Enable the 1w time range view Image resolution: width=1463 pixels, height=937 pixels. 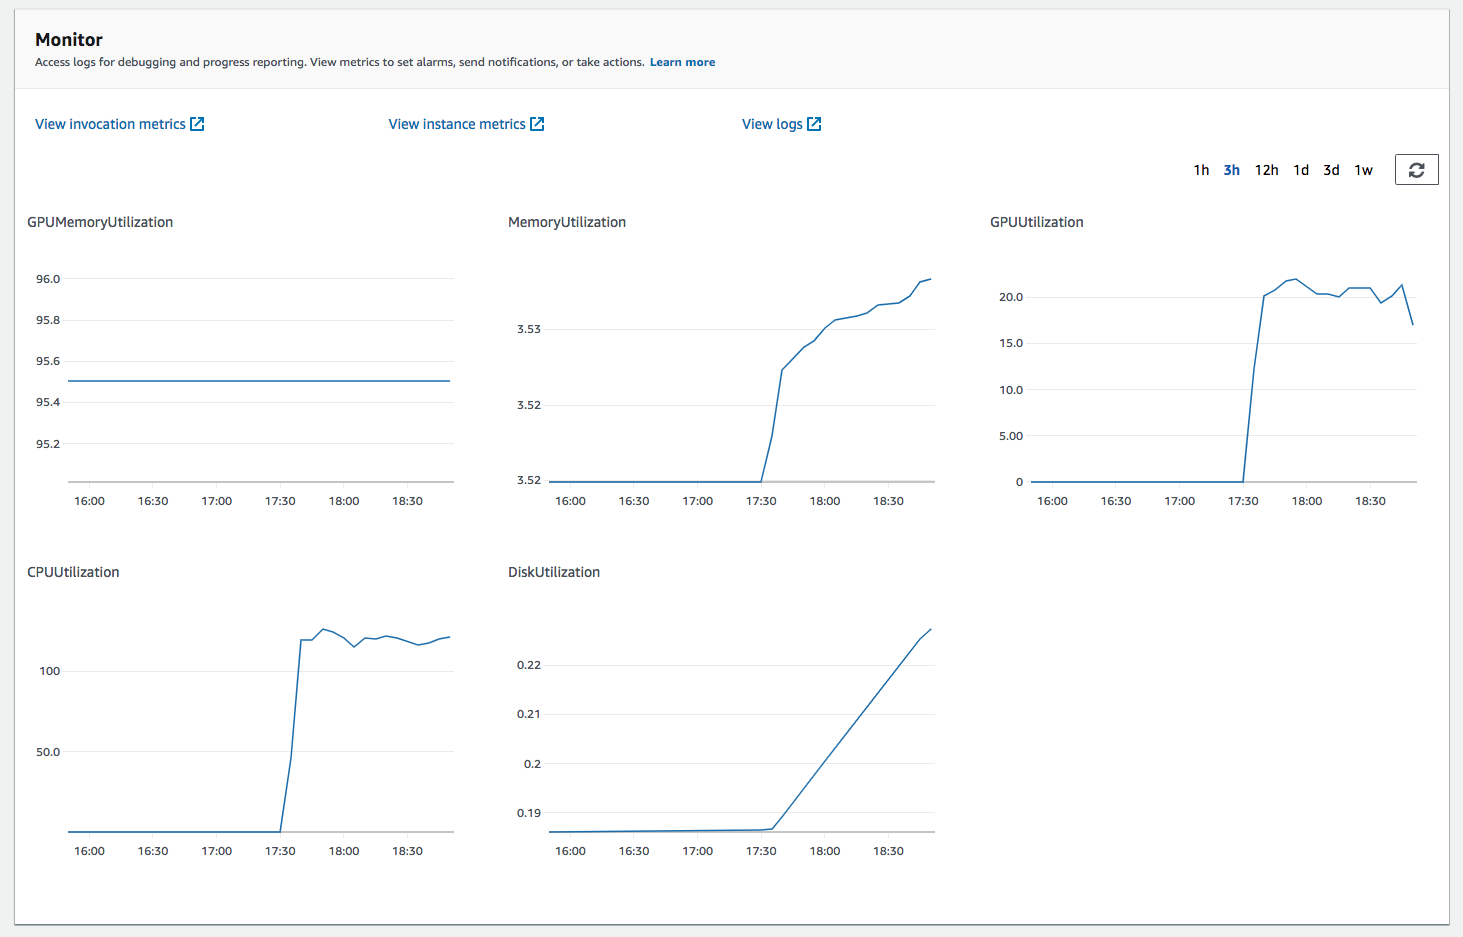tap(1363, 169)
